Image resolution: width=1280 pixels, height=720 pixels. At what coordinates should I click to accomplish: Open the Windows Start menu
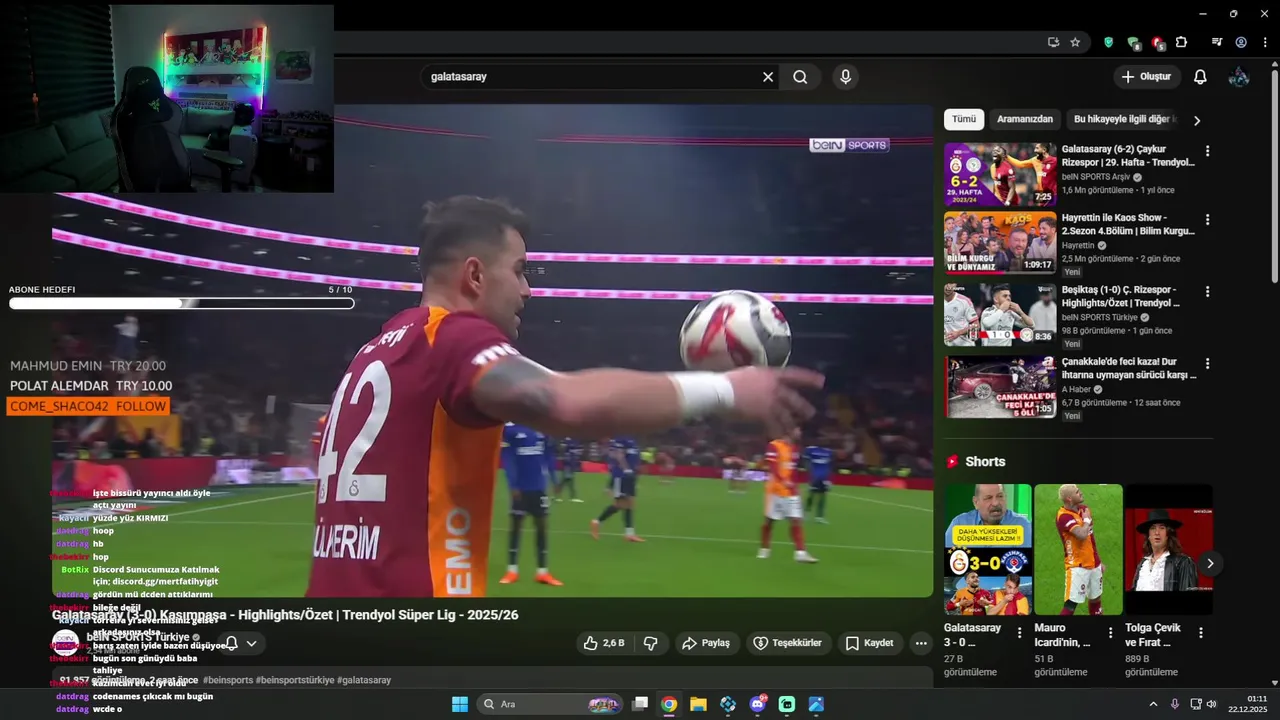click(x=460, y=704)
